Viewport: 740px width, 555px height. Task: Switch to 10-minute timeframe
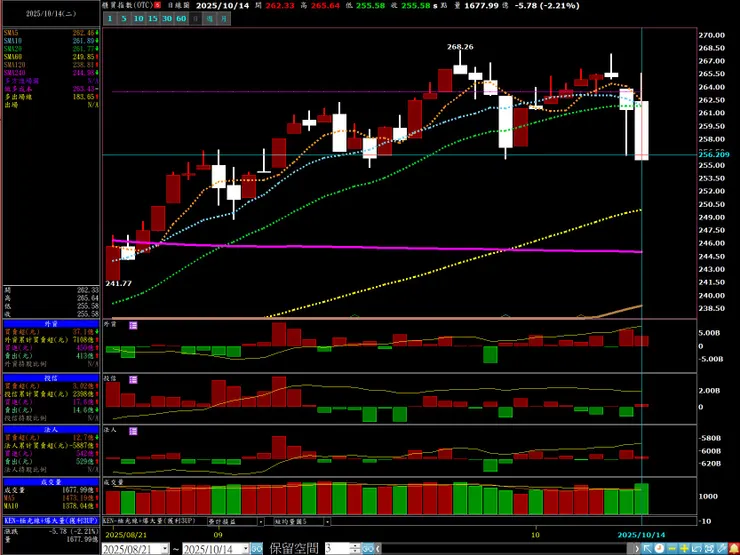coord(138,18)
